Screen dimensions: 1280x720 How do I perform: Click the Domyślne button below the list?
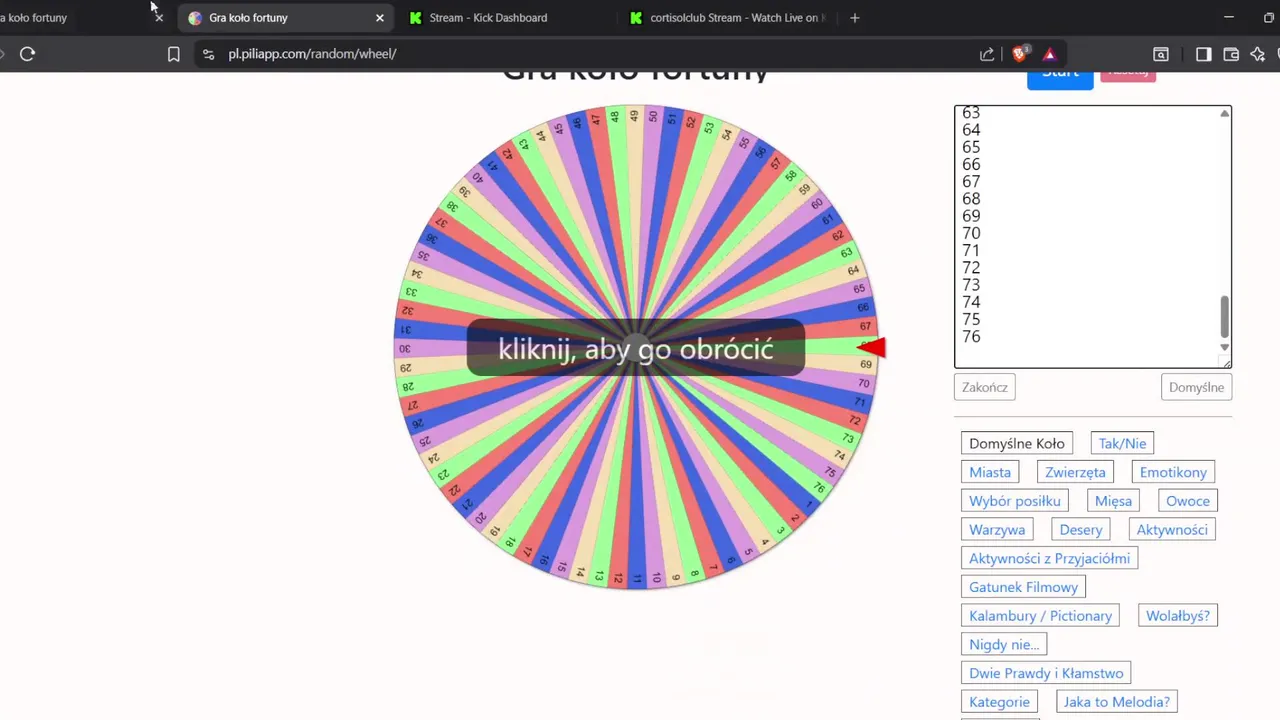1196,387
